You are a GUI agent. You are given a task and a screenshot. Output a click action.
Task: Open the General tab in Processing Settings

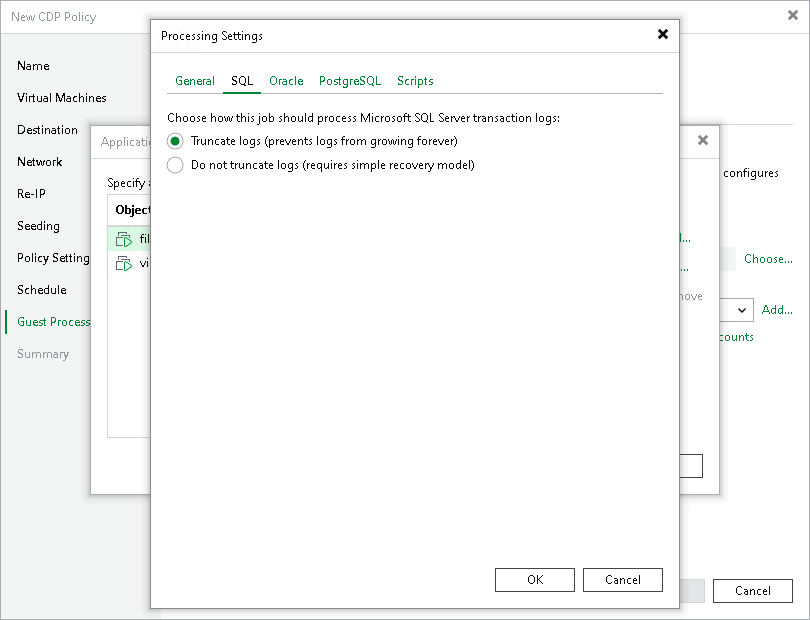click(195, 81)
